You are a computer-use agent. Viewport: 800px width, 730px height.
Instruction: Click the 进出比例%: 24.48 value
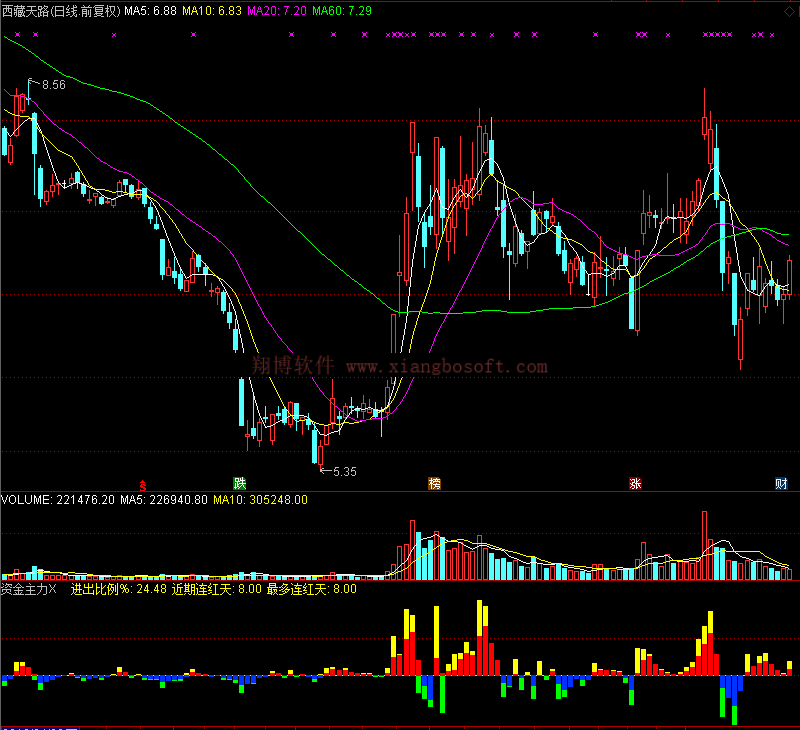pyautogui.click(x=118, y=589)
